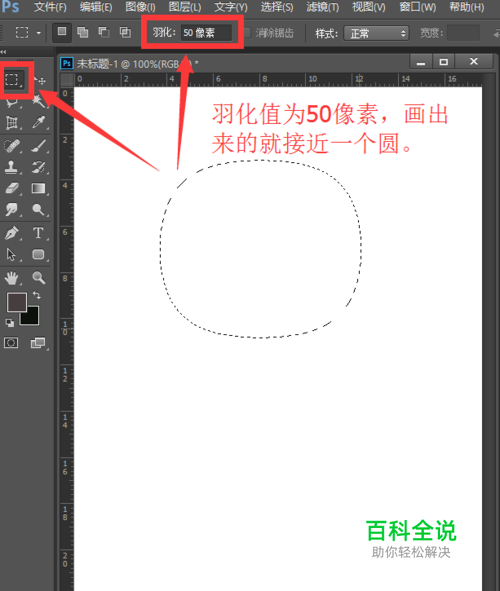Open the 文件(F) menu
The image size is (500, 591).
[x=50, y=7]
